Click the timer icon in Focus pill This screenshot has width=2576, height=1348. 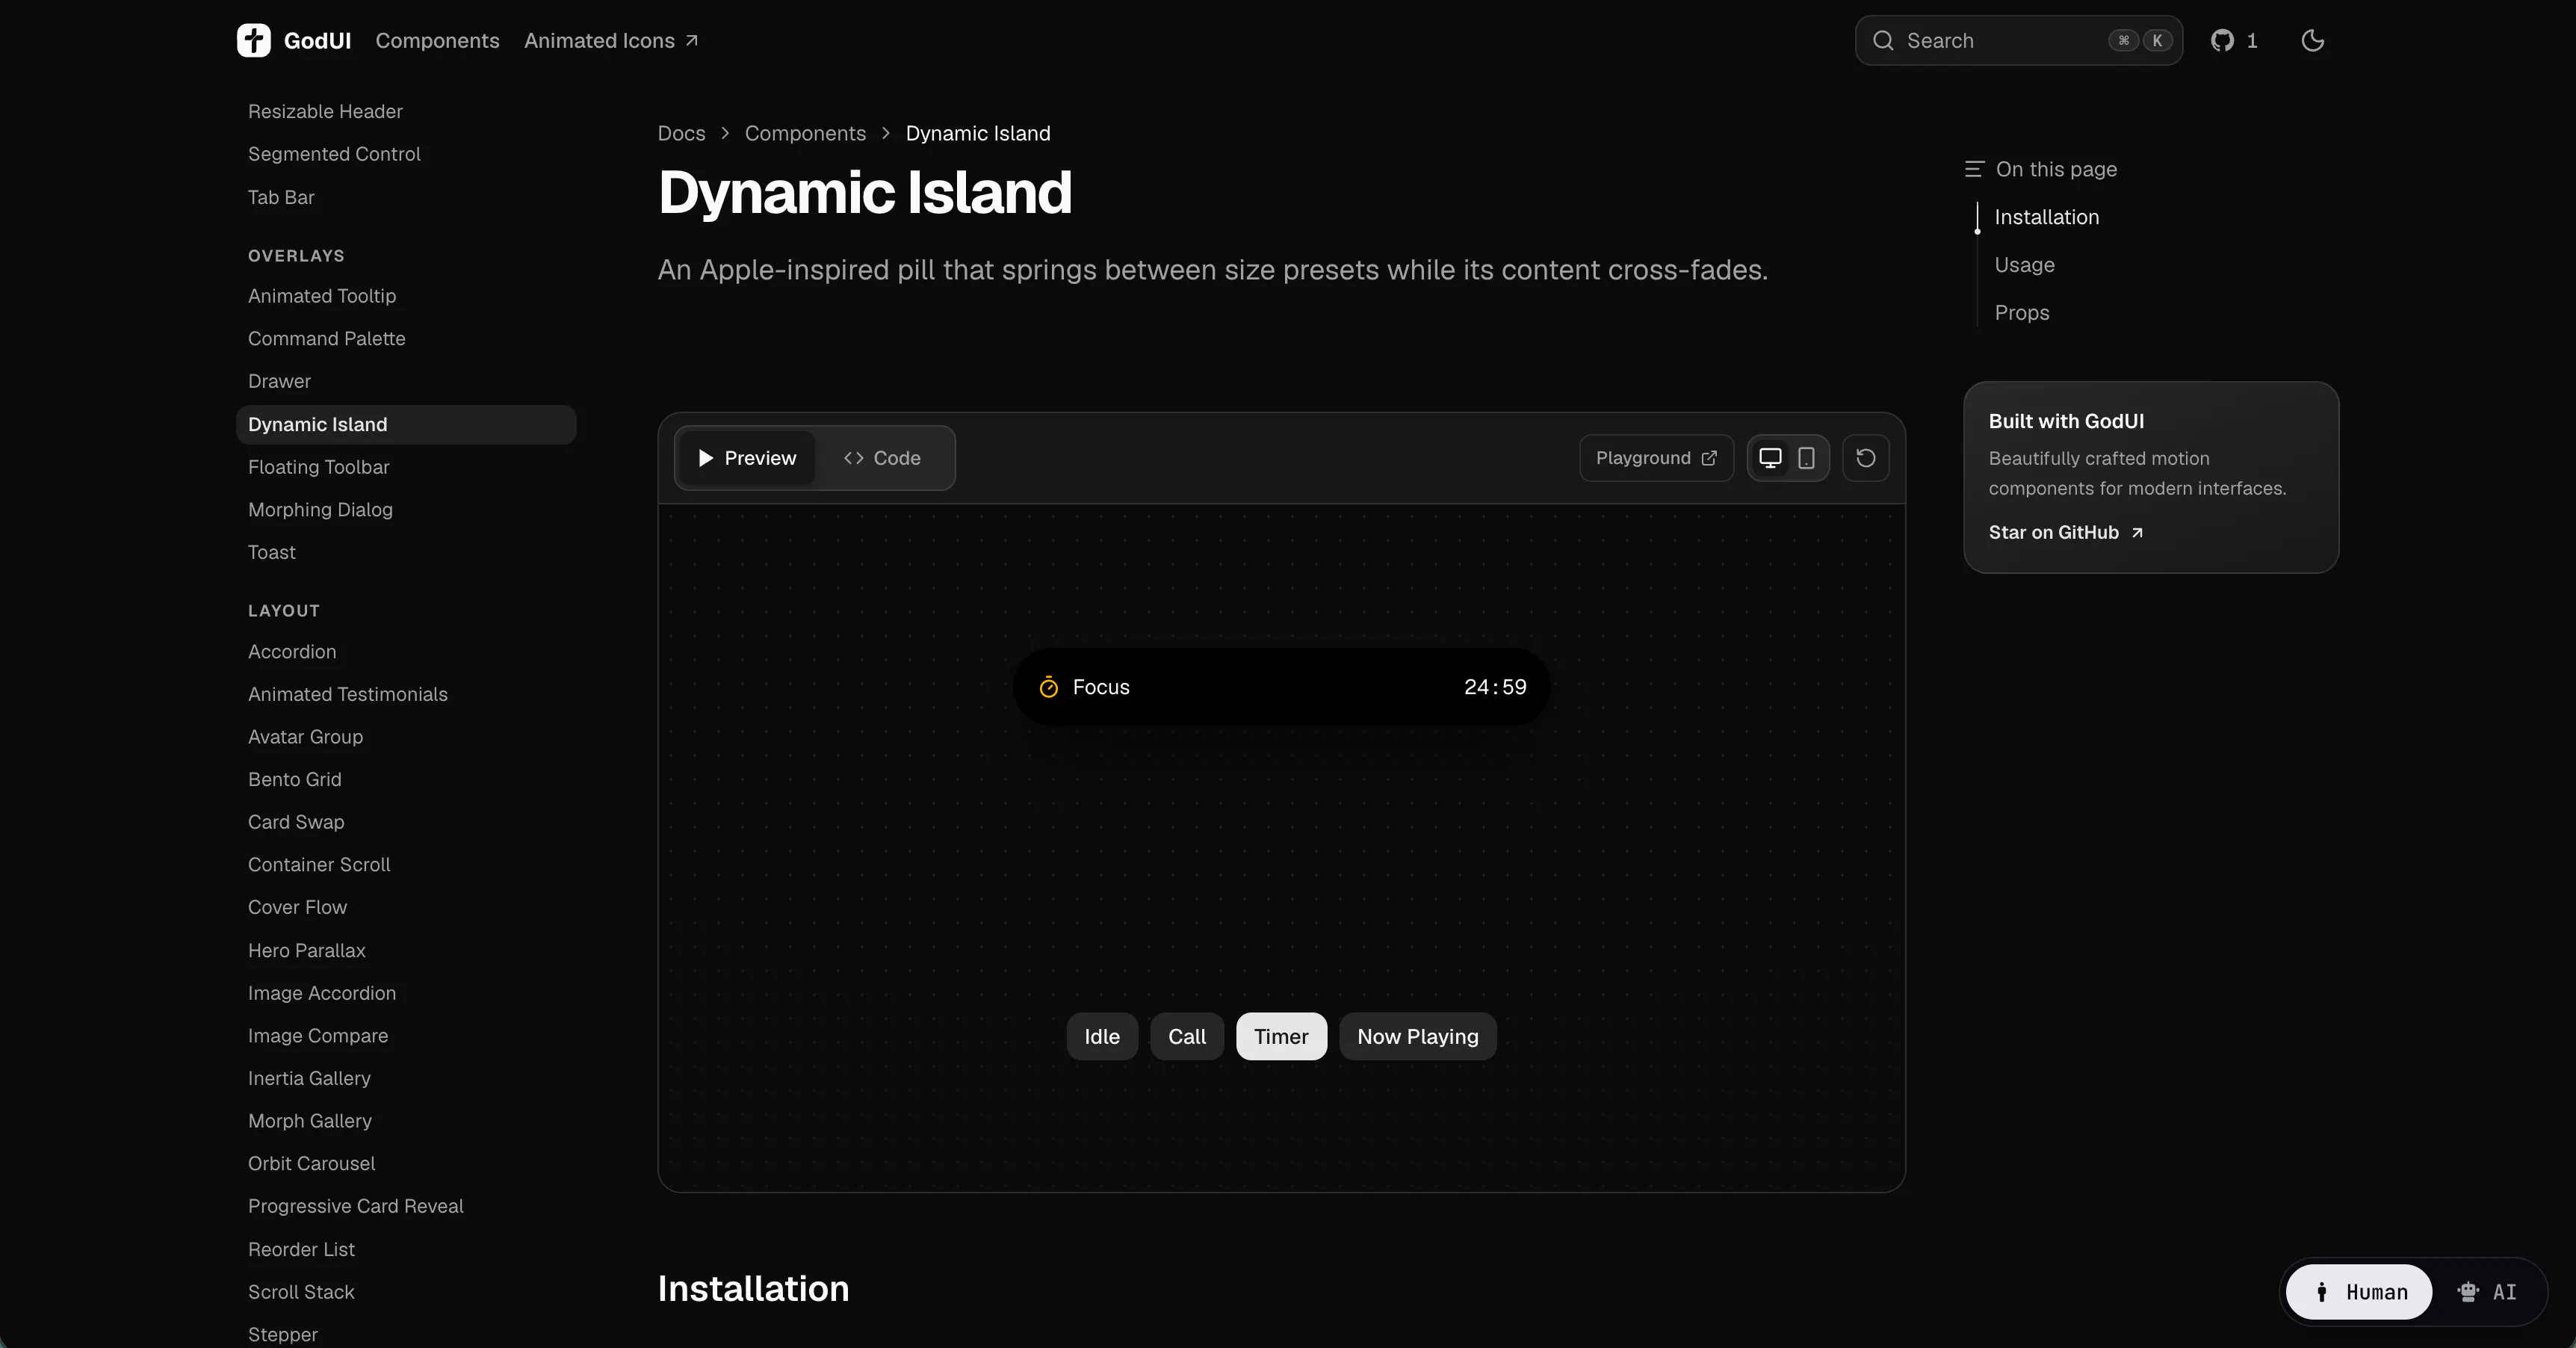click(1048, 687)
